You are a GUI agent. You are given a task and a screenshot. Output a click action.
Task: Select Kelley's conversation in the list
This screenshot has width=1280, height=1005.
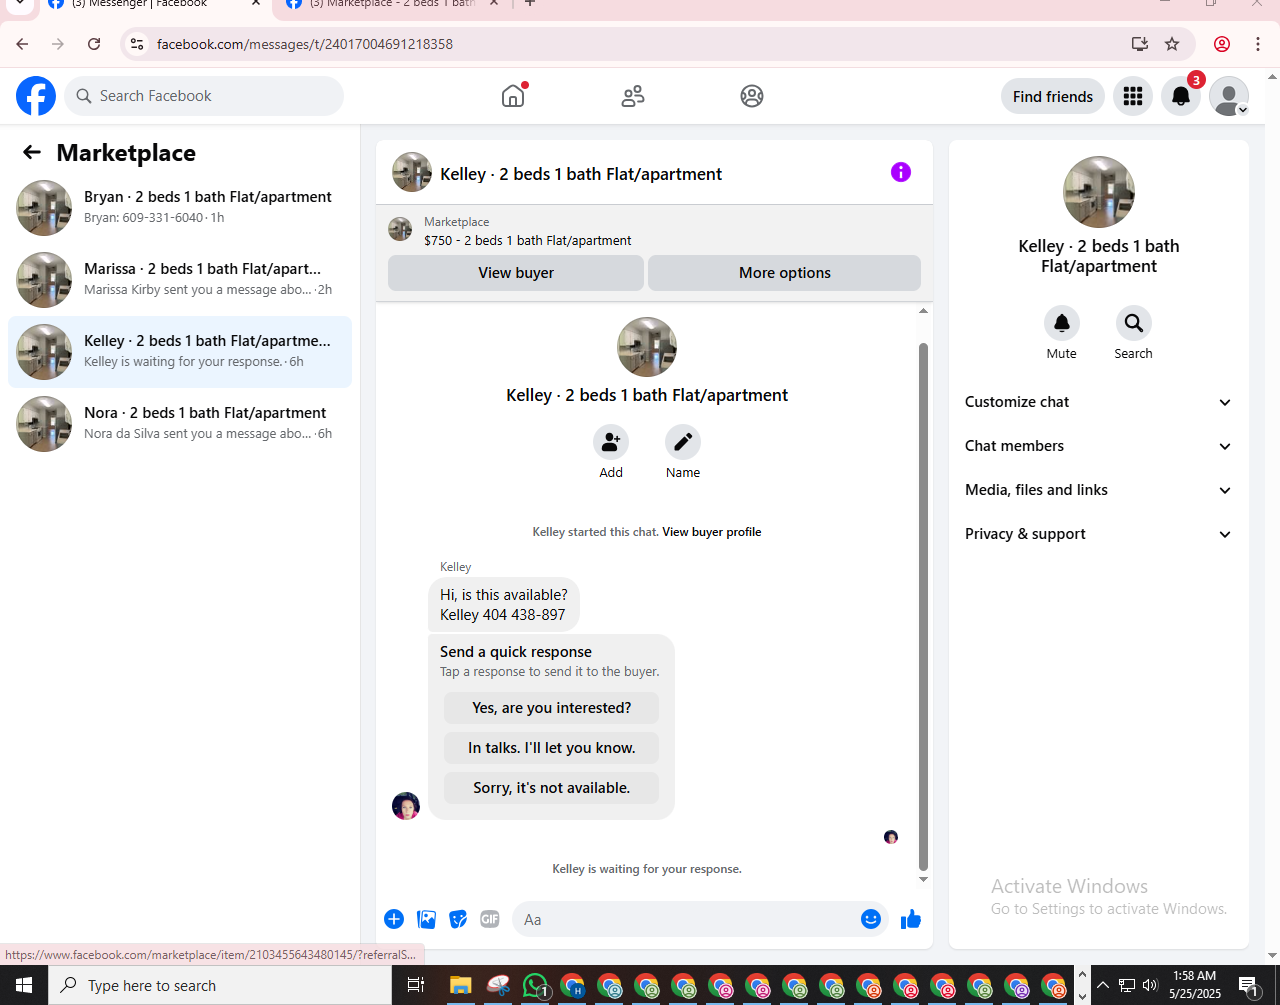[180, 352]
